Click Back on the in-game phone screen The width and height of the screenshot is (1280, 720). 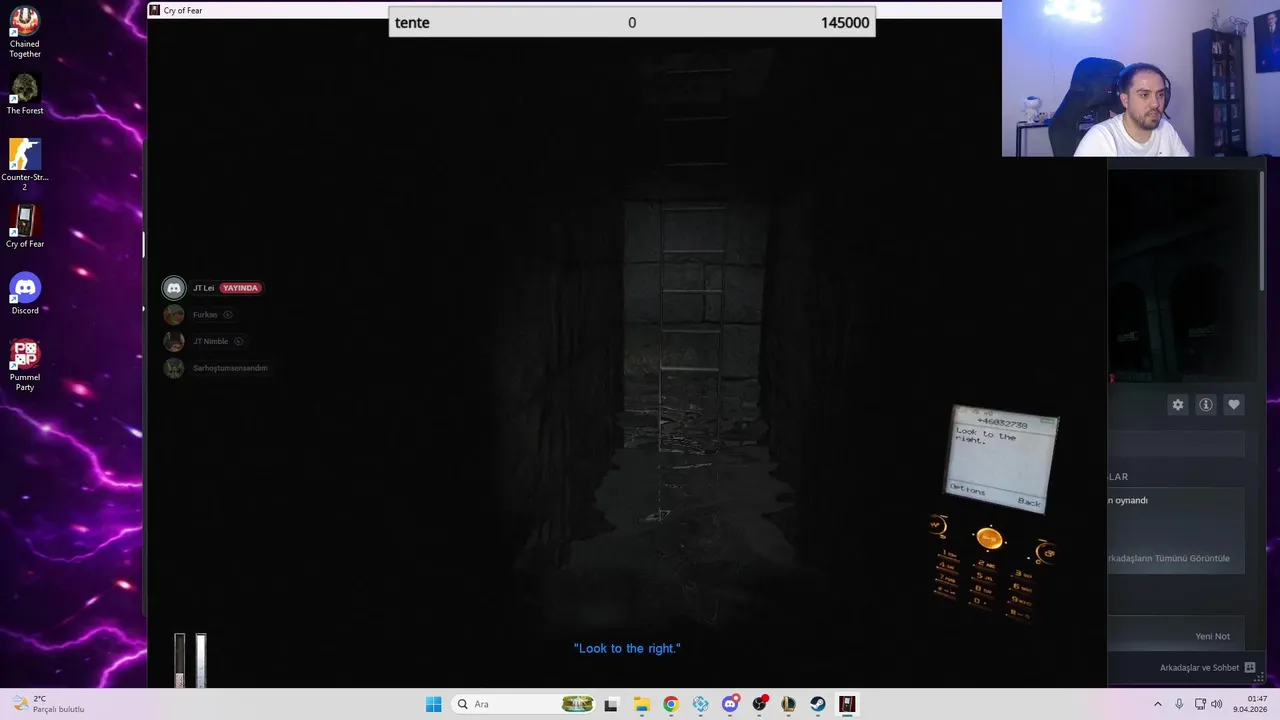[x=1029, y=501]
